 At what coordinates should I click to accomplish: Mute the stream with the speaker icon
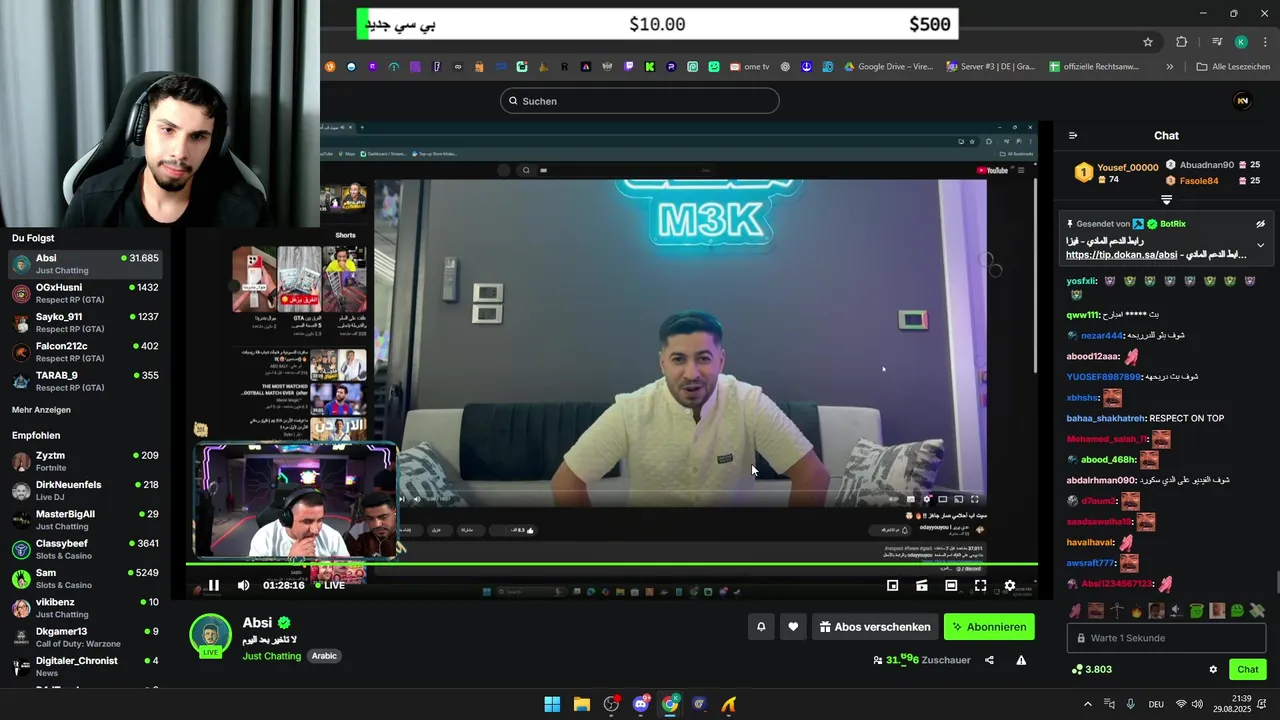[243, 585]
